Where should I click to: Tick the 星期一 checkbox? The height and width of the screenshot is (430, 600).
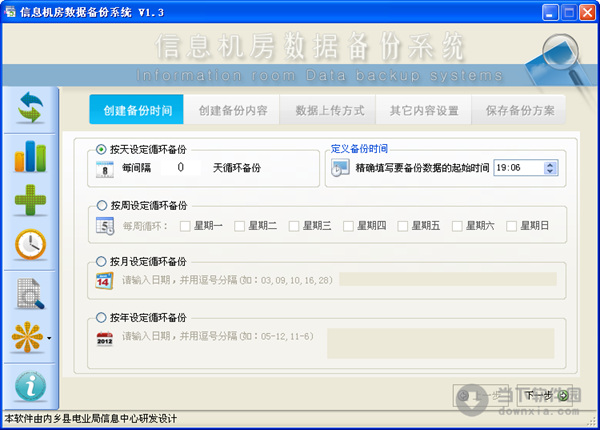pyautogui.click(x=185, y=226)
